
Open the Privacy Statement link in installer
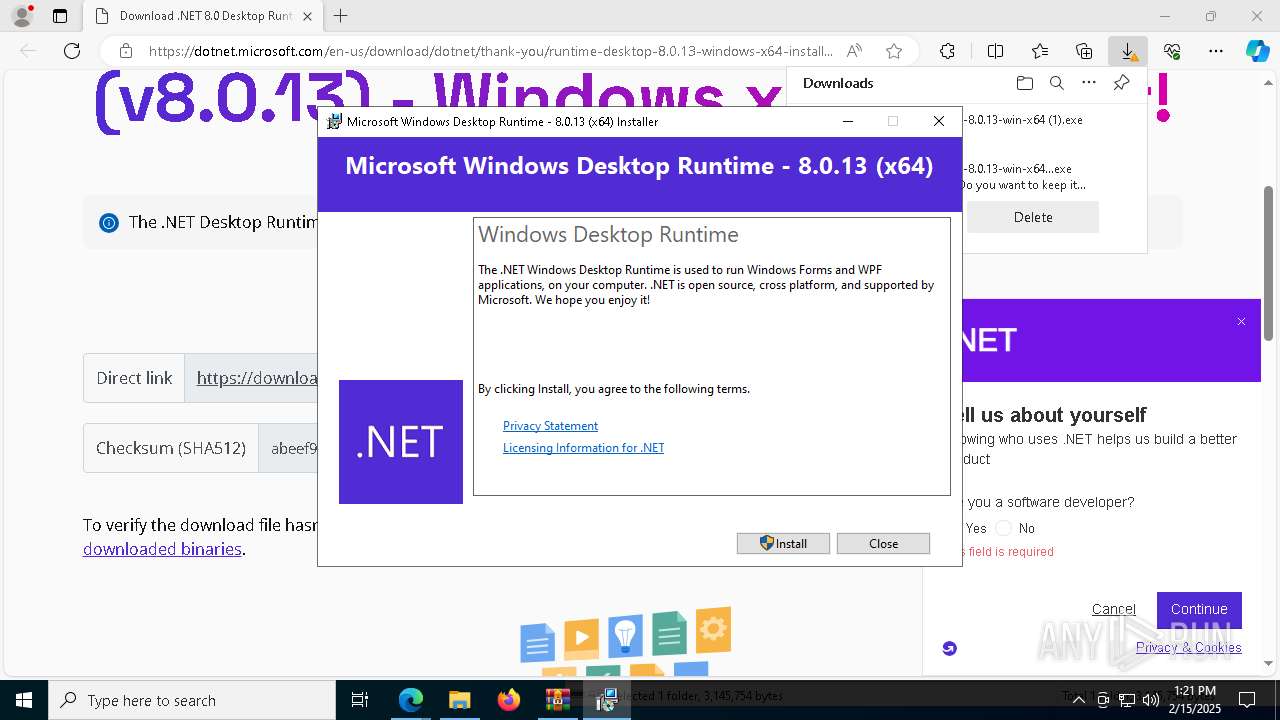550,426
